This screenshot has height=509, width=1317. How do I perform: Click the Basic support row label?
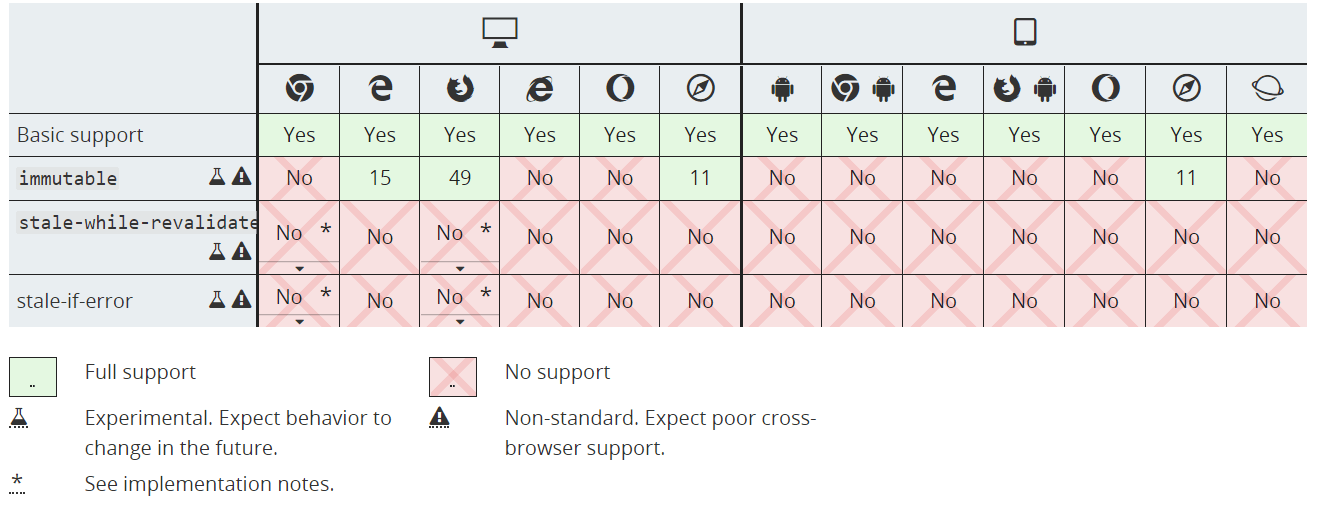(80, 135)
